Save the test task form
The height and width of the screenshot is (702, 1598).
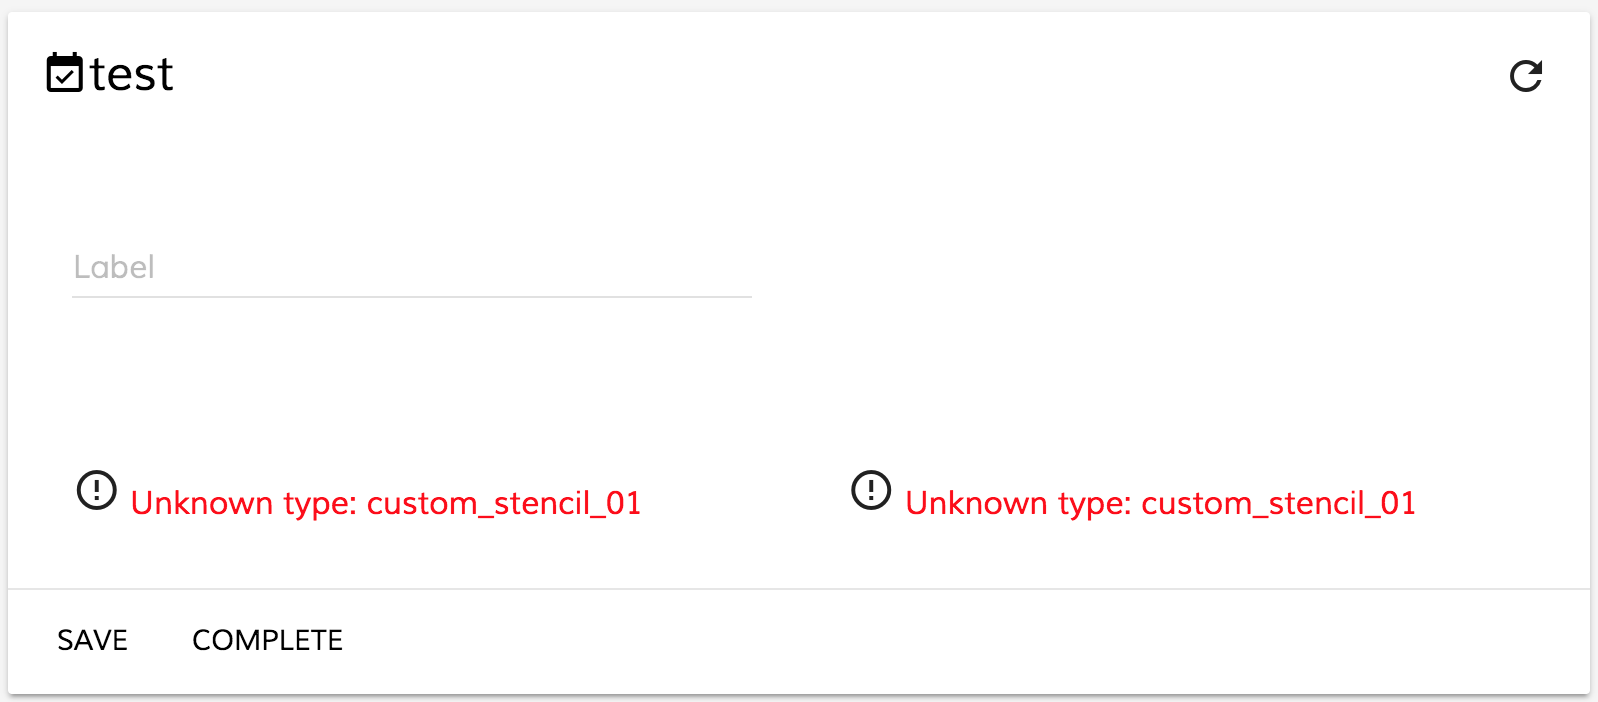point(92,640)
